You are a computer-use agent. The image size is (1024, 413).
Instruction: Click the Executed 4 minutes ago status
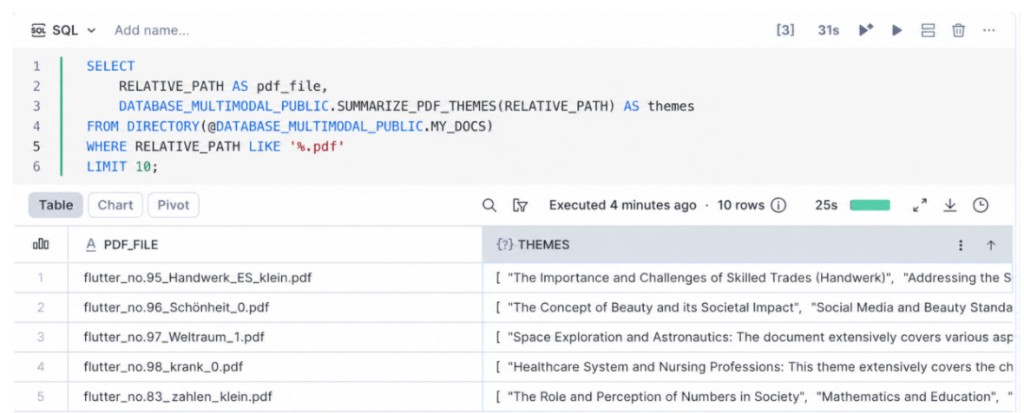pyautogui.click(x=622, y=205)
